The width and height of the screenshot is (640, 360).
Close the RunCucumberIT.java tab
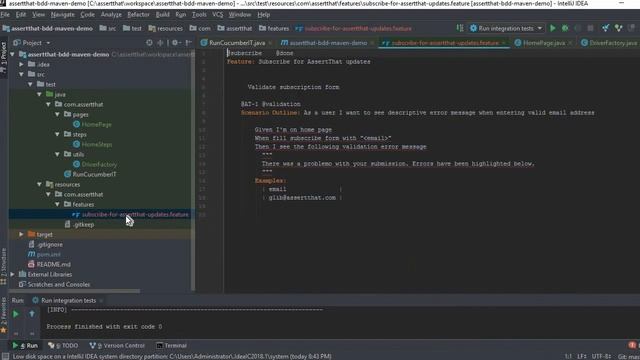(270, 43)
